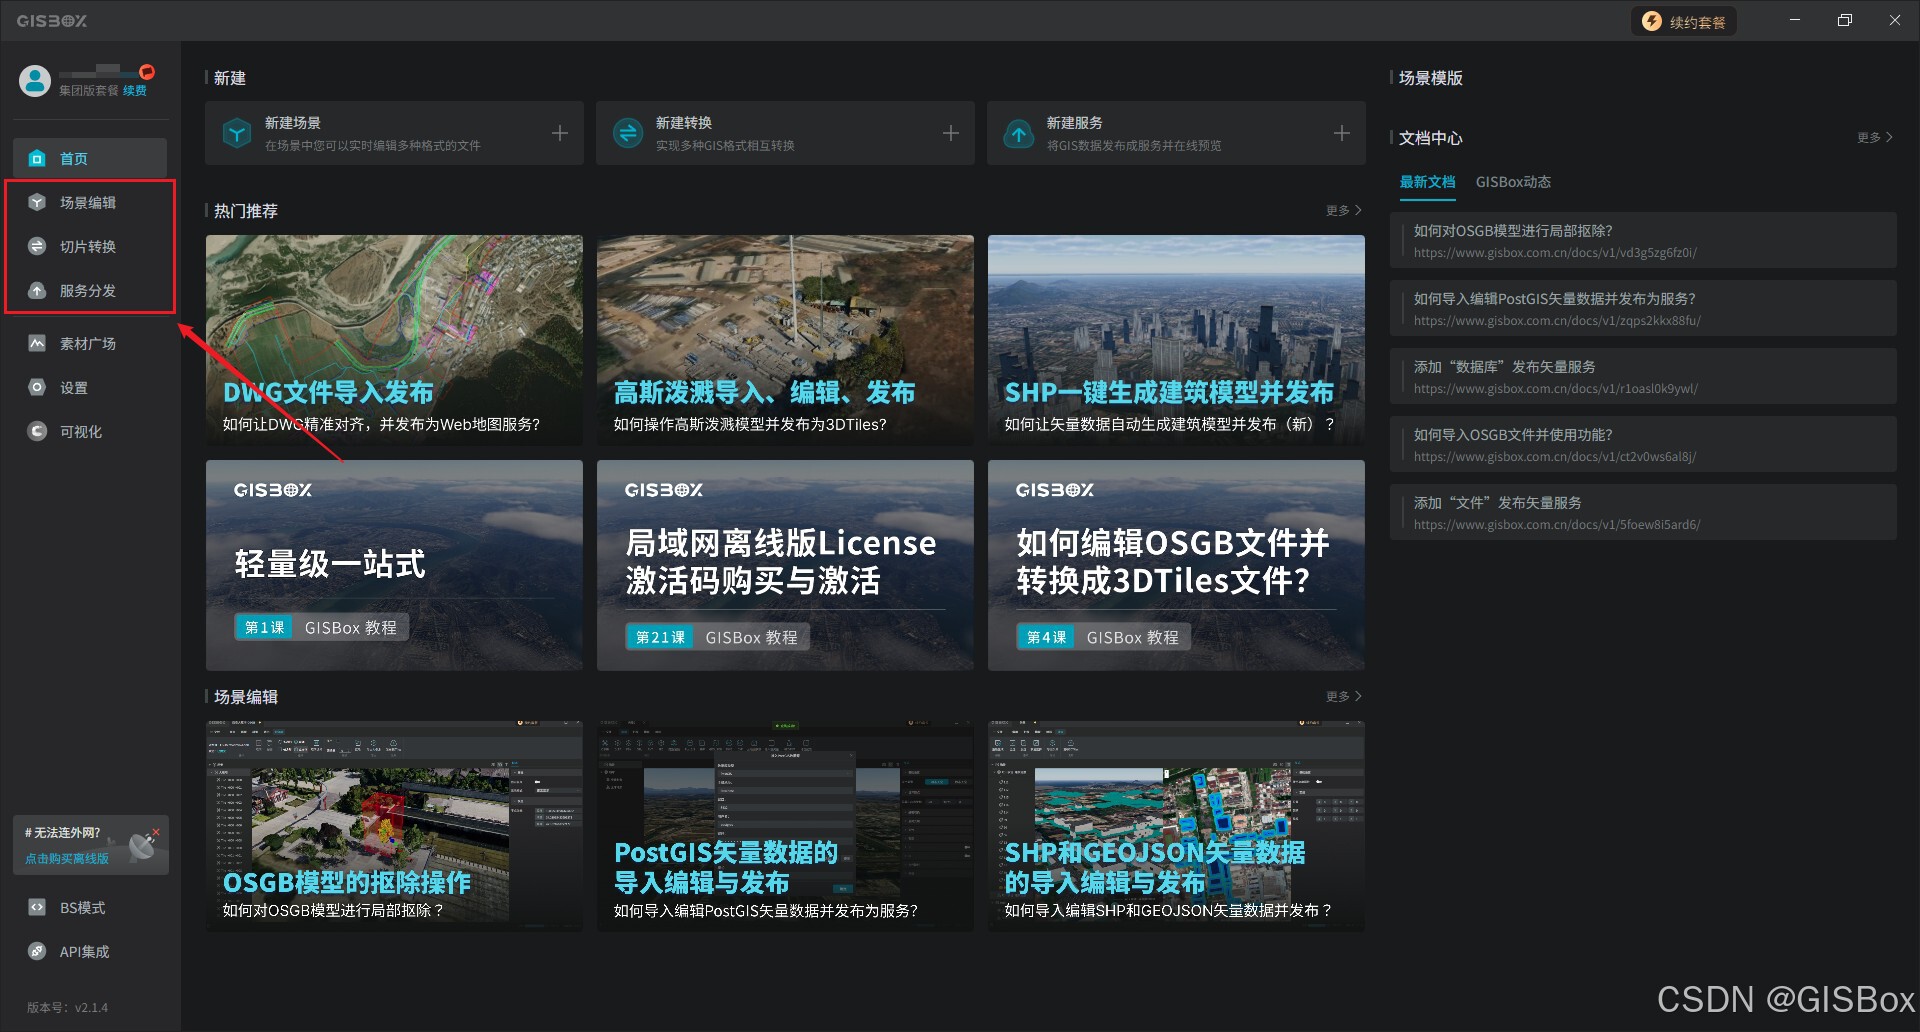Open the 首页 home sidebar icon

click(x=37, y=158)
